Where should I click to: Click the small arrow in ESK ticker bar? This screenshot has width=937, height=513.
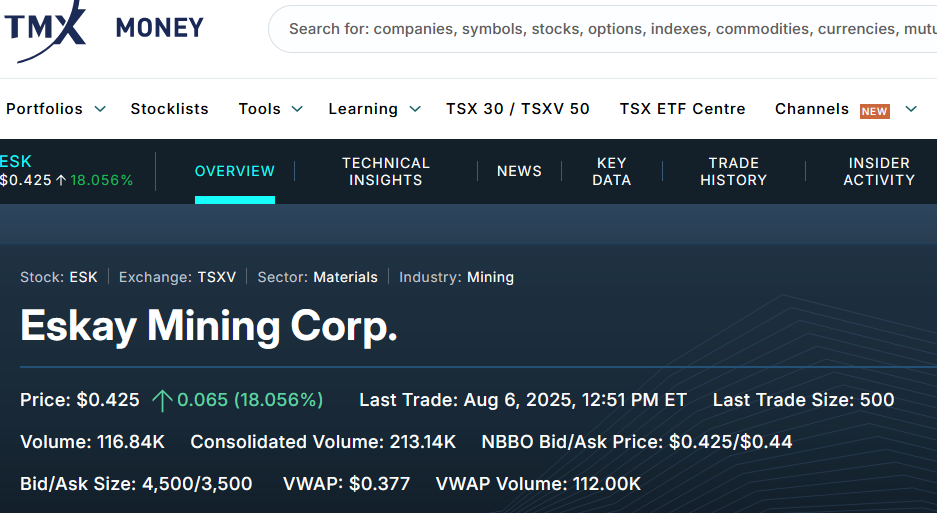(x=61, y=180)
